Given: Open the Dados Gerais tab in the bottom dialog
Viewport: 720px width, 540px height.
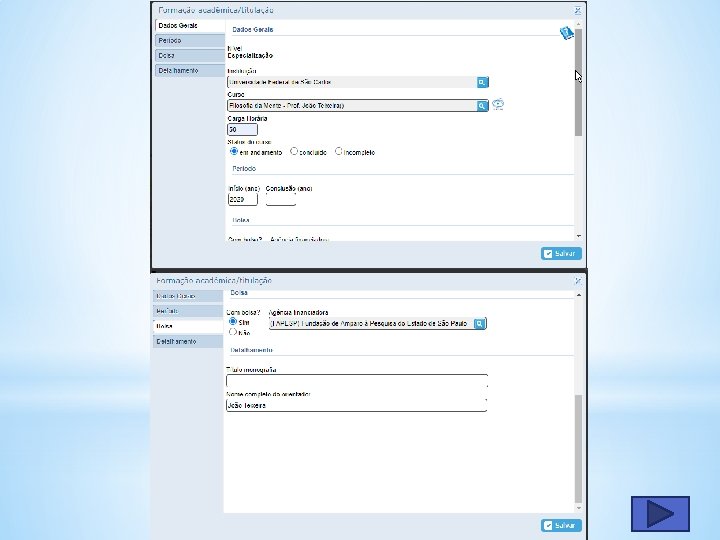Looking at the screenshot, I should coord(188,296).
